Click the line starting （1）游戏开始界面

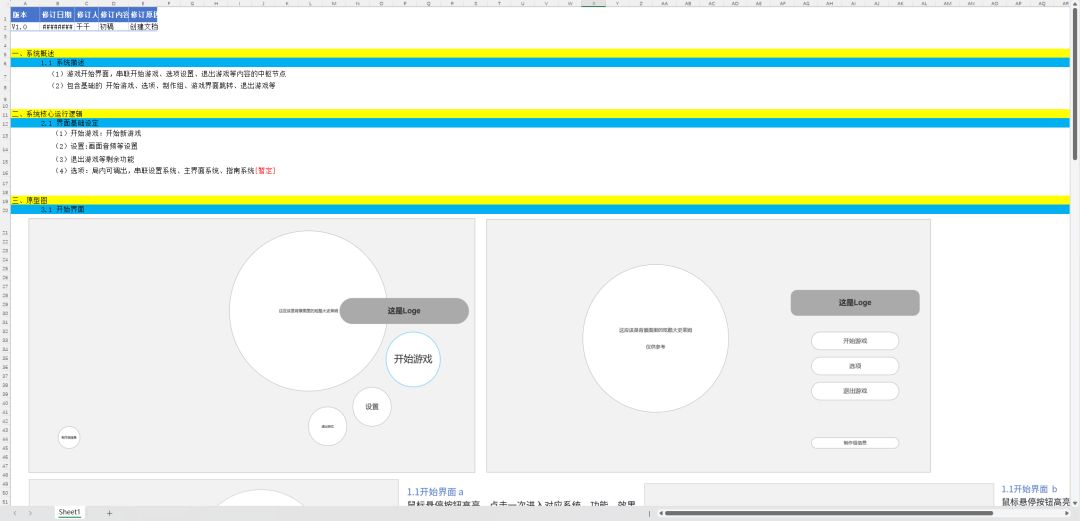tap(169, 74)
